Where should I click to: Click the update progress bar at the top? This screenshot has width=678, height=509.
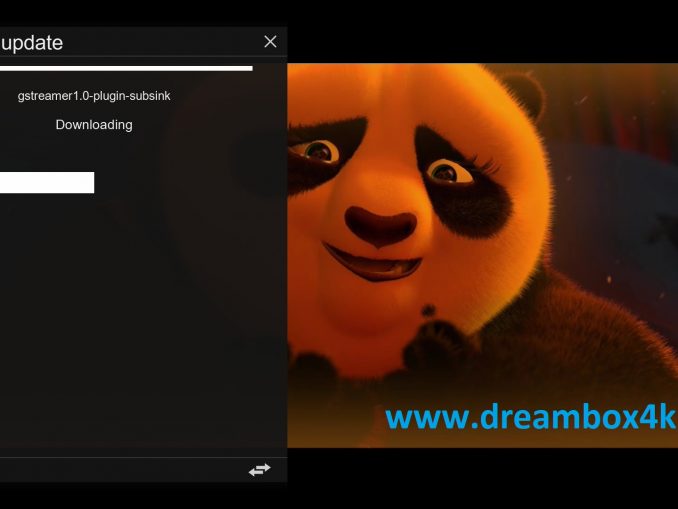click(x=126, y=68)
